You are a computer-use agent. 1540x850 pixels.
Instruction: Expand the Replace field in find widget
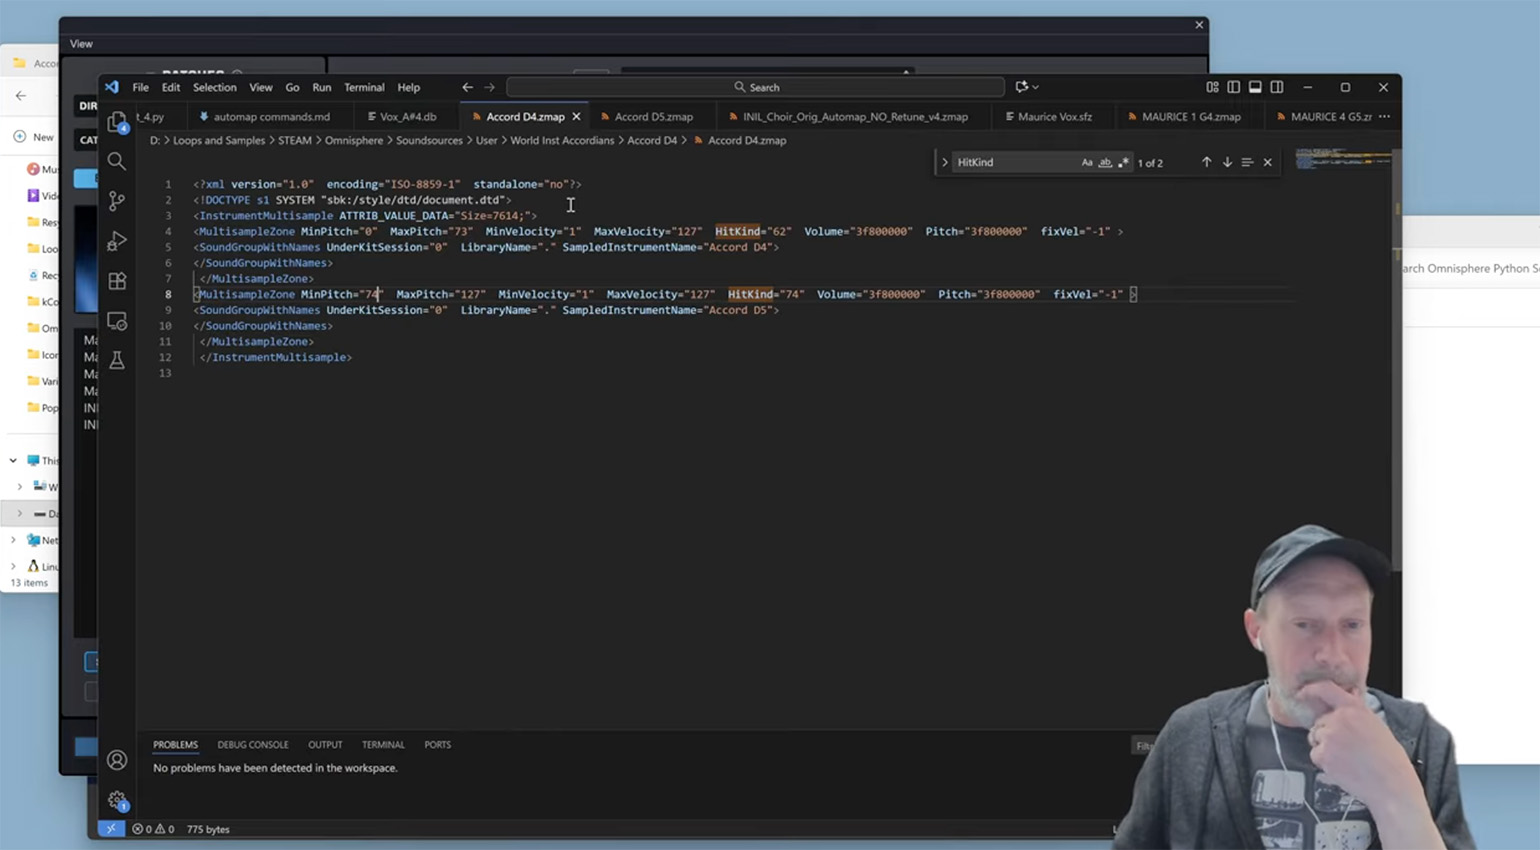(945, 162)
